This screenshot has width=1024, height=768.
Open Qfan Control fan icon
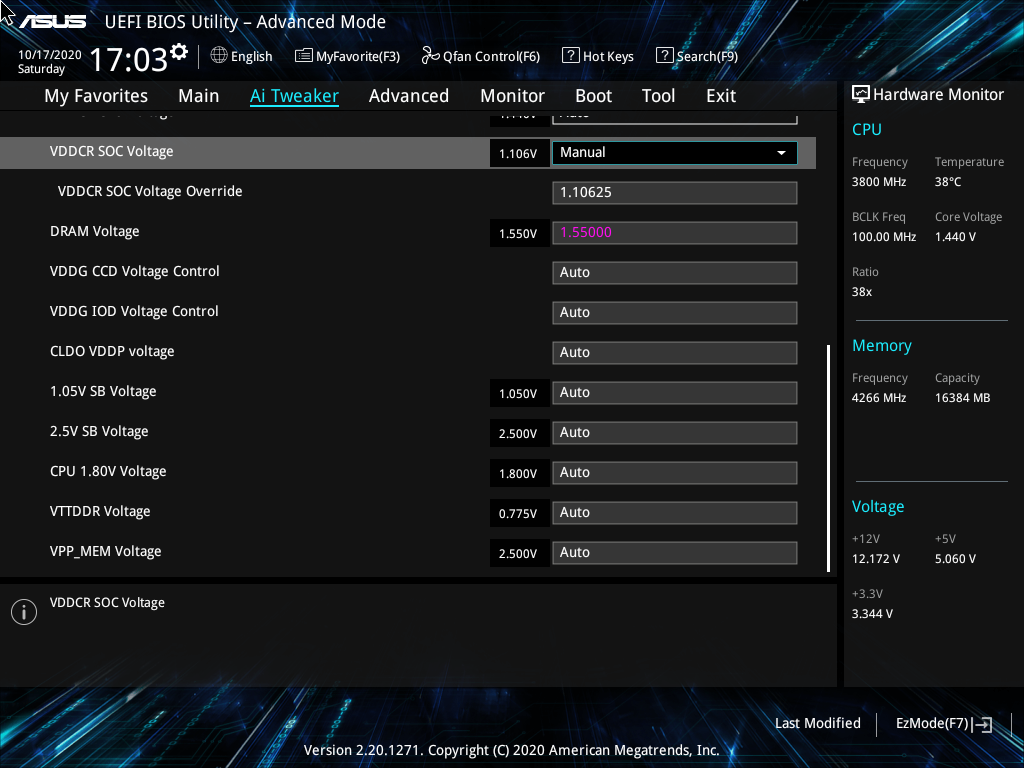click(x=430, y=56)
